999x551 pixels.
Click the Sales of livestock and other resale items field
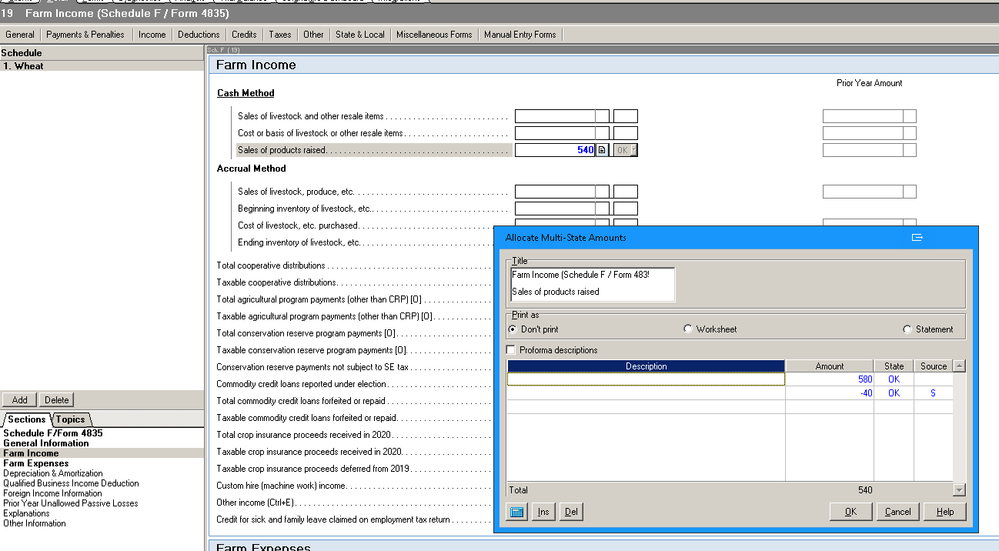[x=554, y=116]
